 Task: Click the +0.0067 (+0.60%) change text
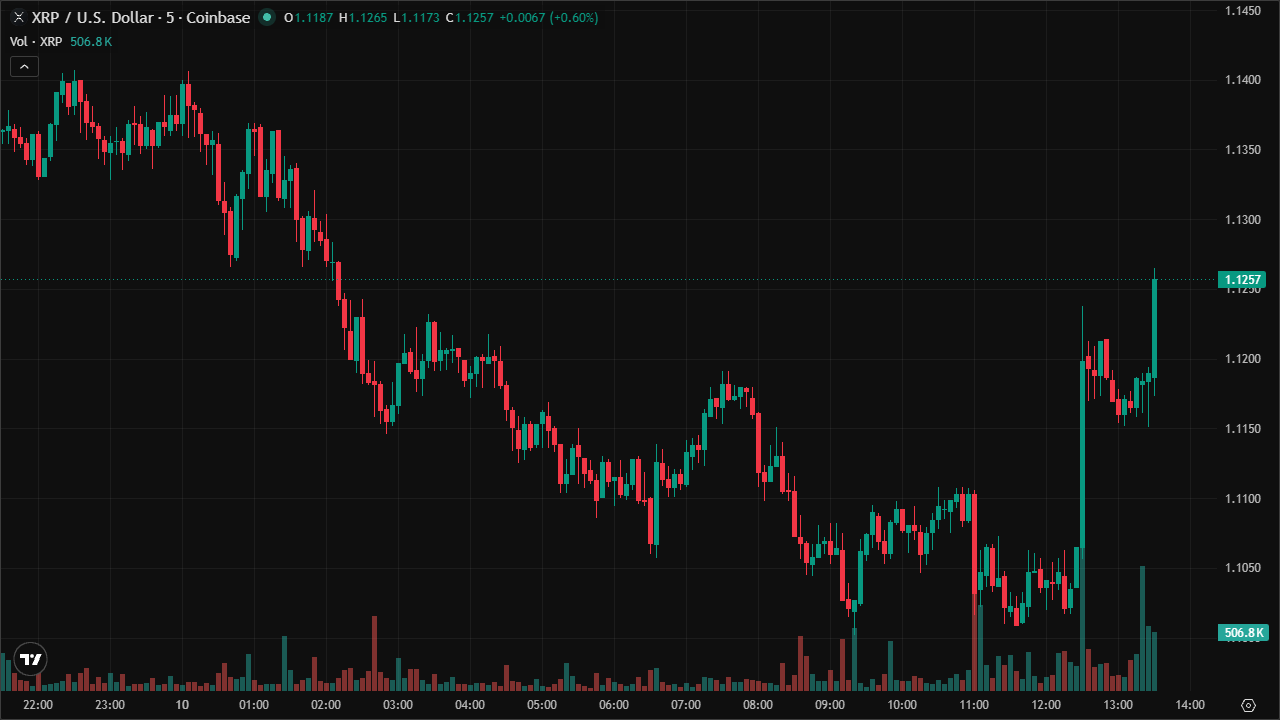pyautogui.click(x=549, y=17)
